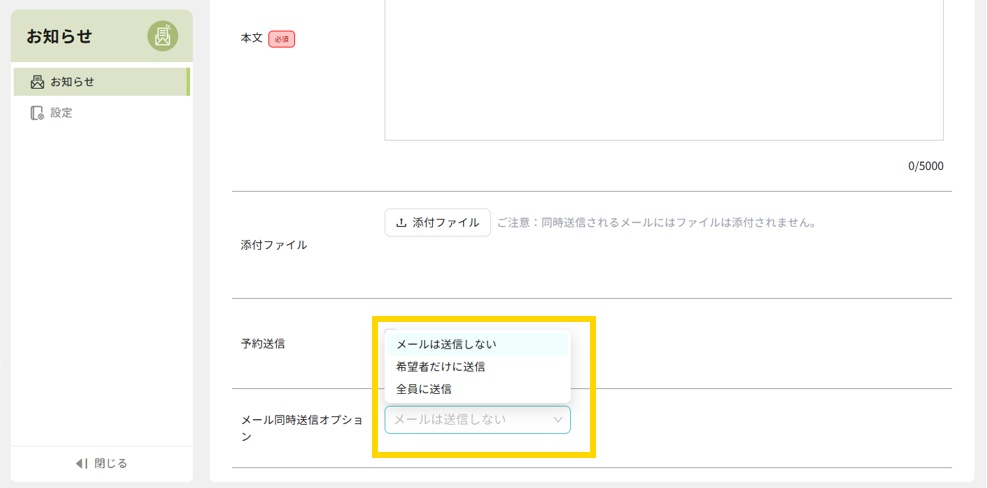Select メールは送信しない from the open dropdown list
Image resolution: width=987 pixels, height=488 pixels.
pyautogui.click(x=446, y=344)
